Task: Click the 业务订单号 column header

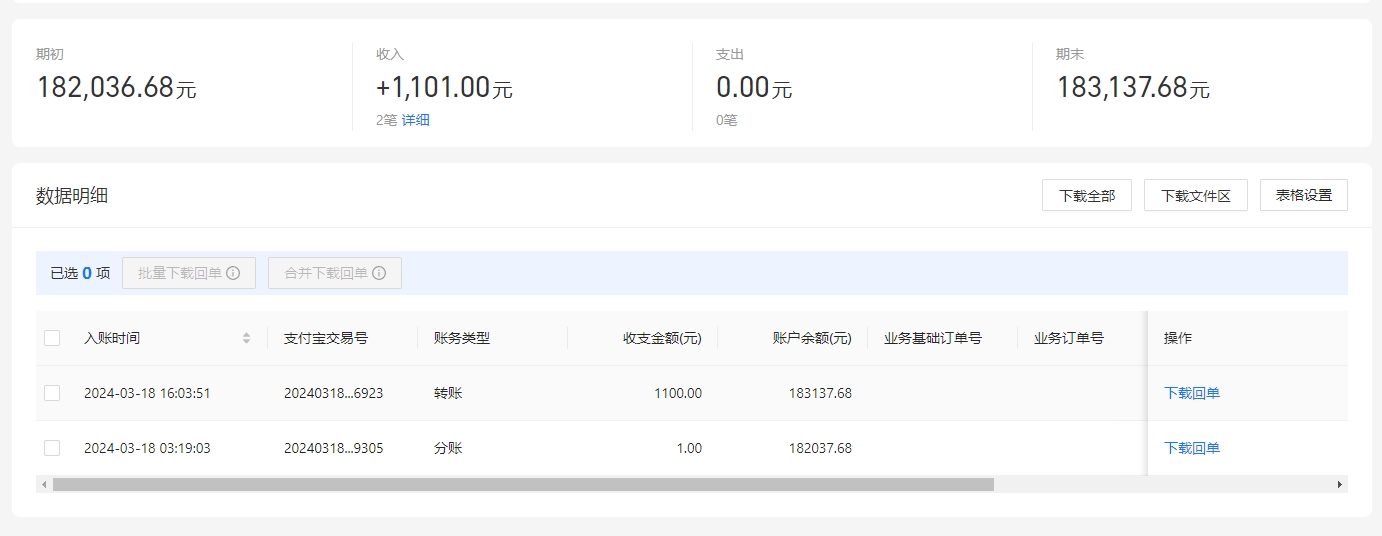Action: [x=1069, y=338]
